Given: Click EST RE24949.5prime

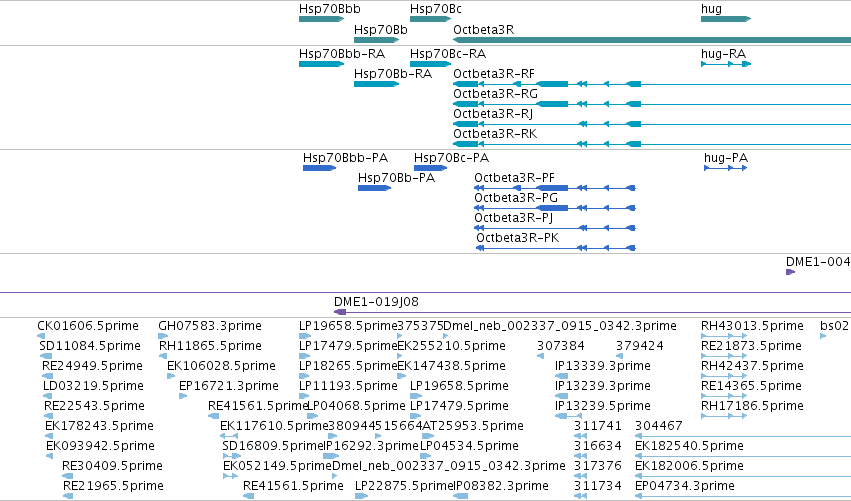Looking at the screenshot, I should 92,366.
